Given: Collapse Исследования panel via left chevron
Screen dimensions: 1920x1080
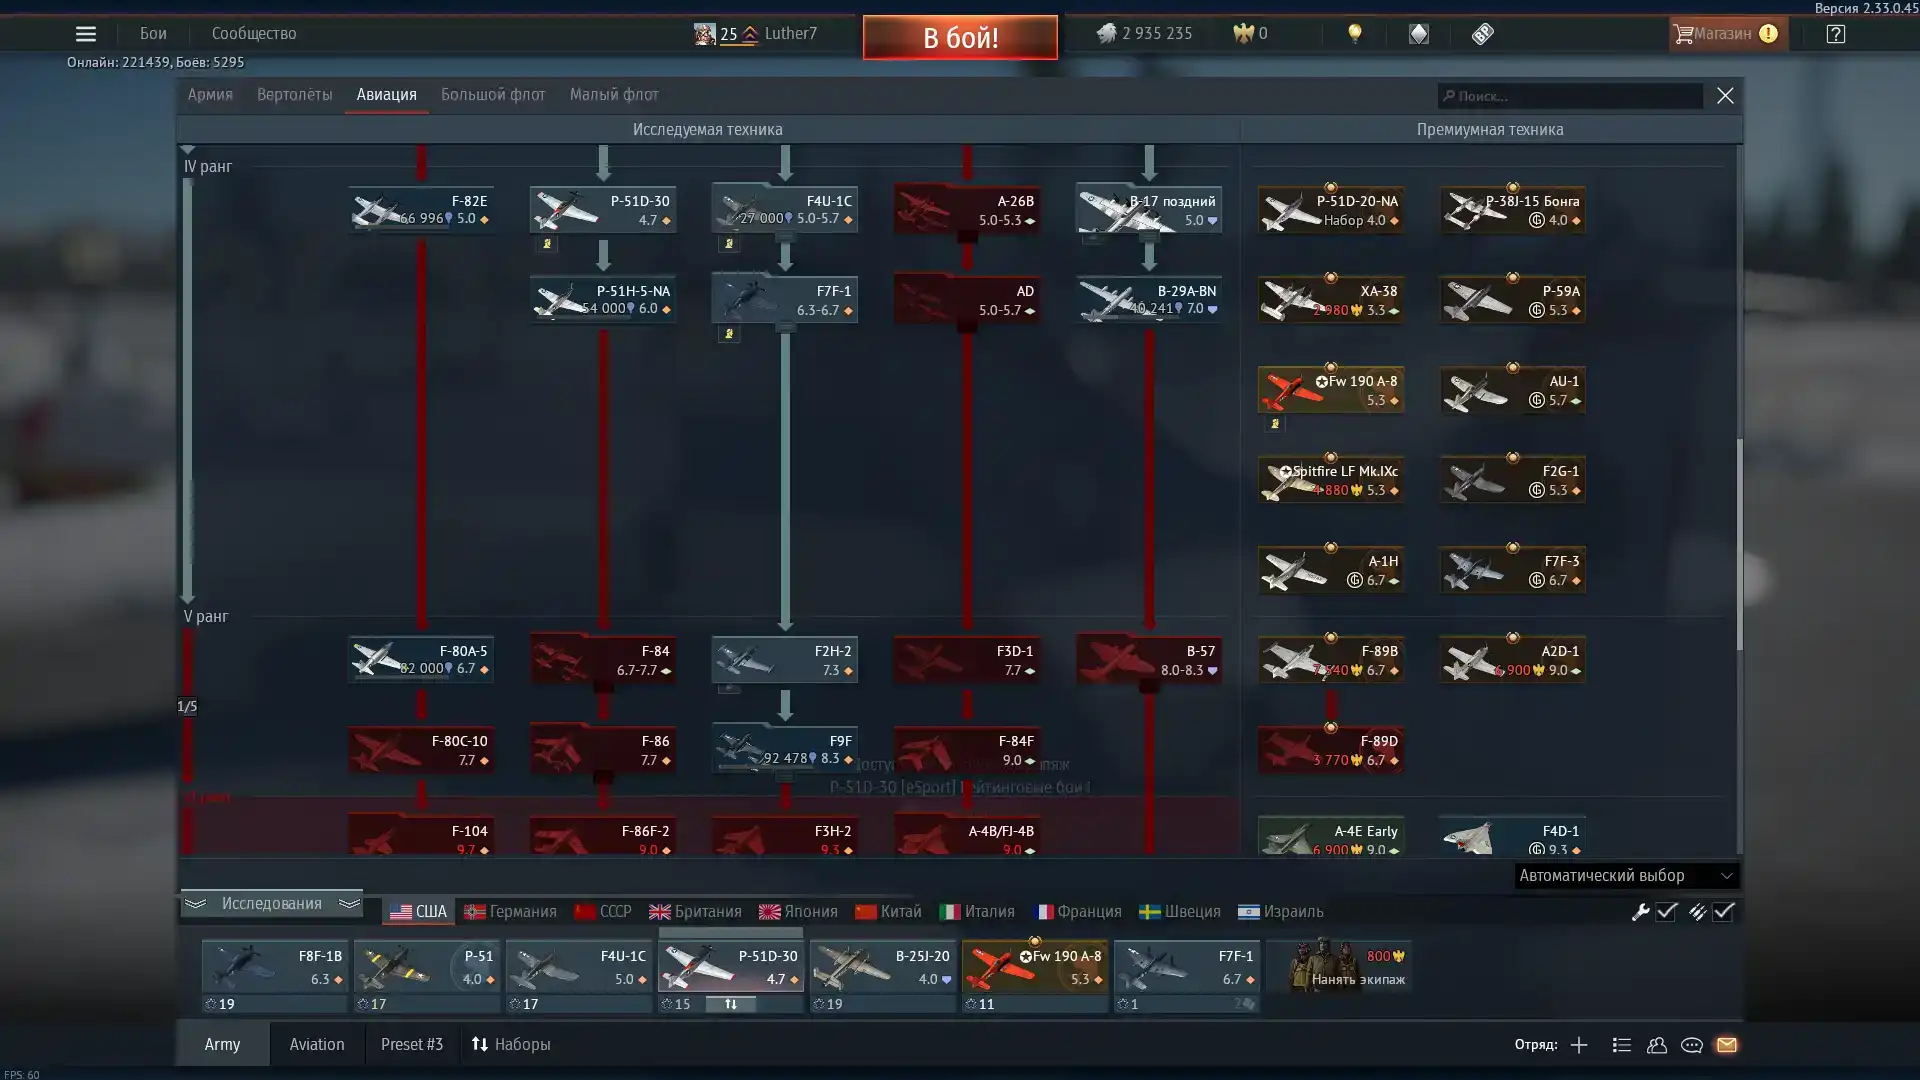Looking at the screenshot, I should [x=195, y=904].
